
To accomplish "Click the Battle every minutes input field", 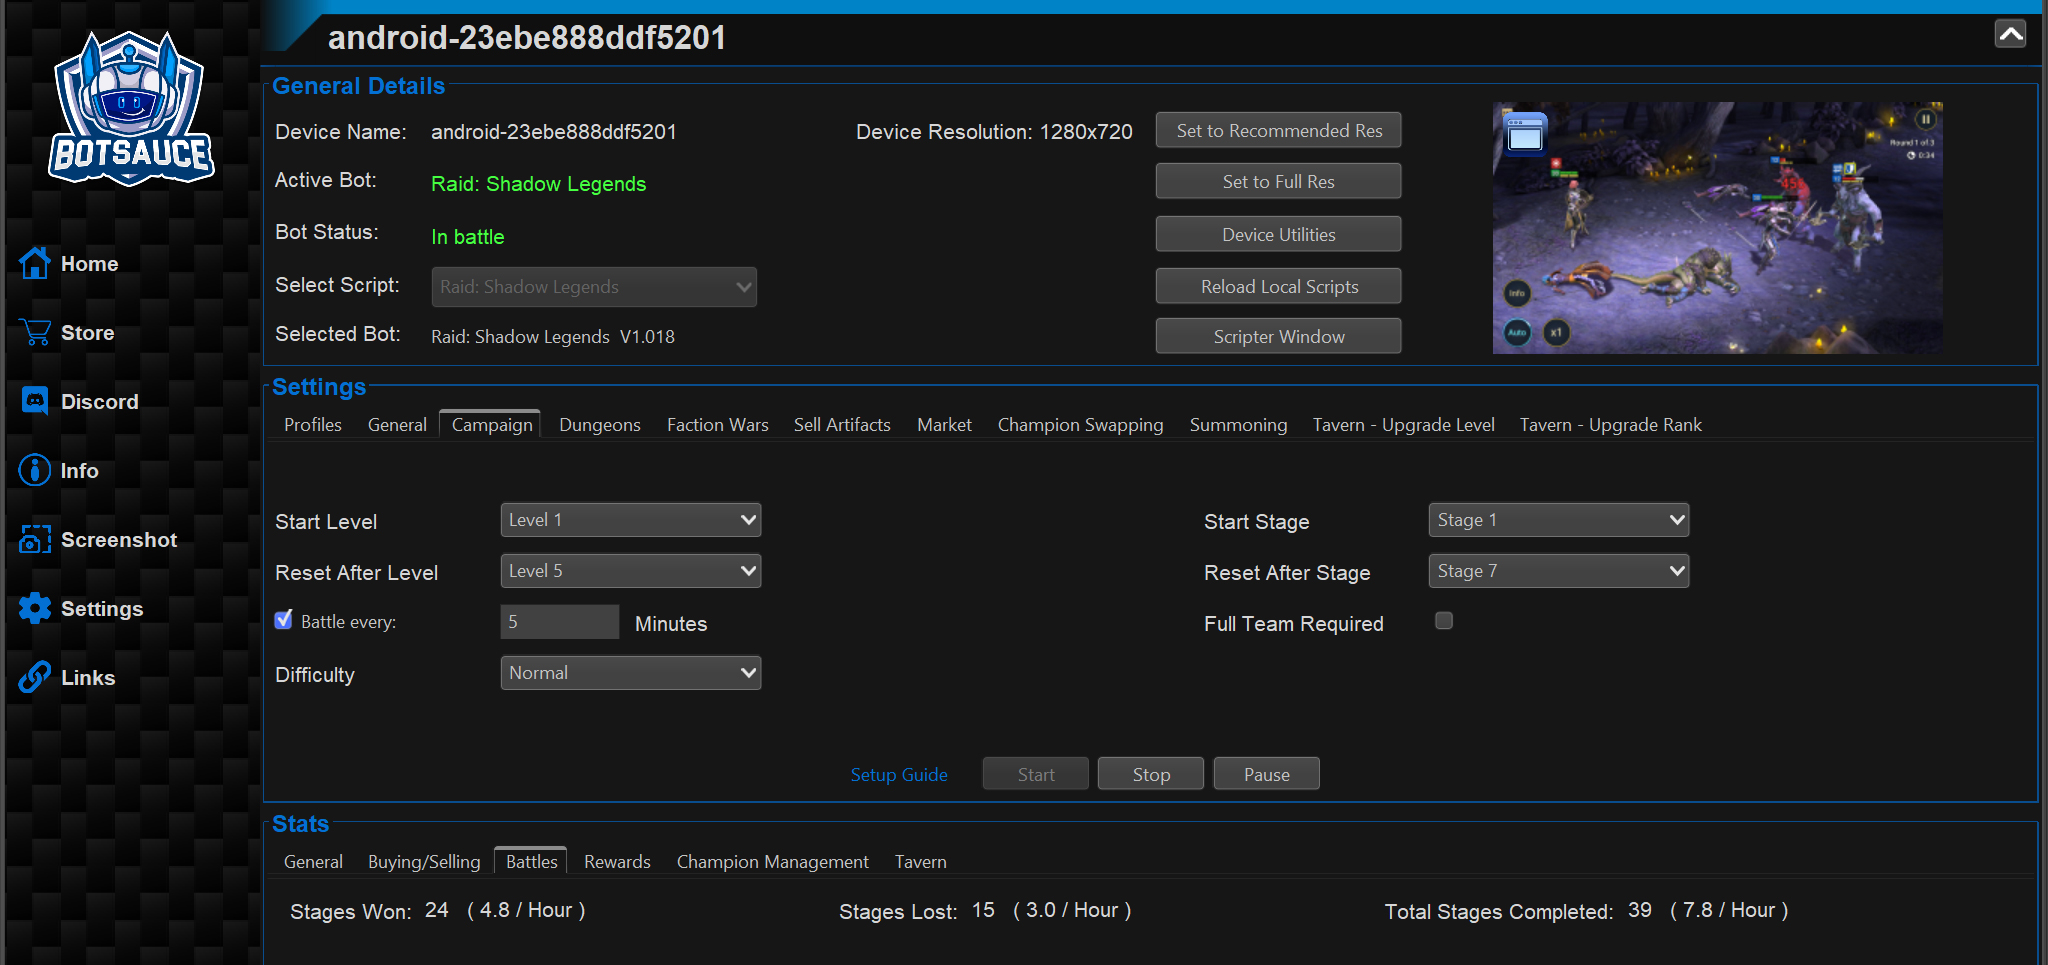I will pos(559,622).
